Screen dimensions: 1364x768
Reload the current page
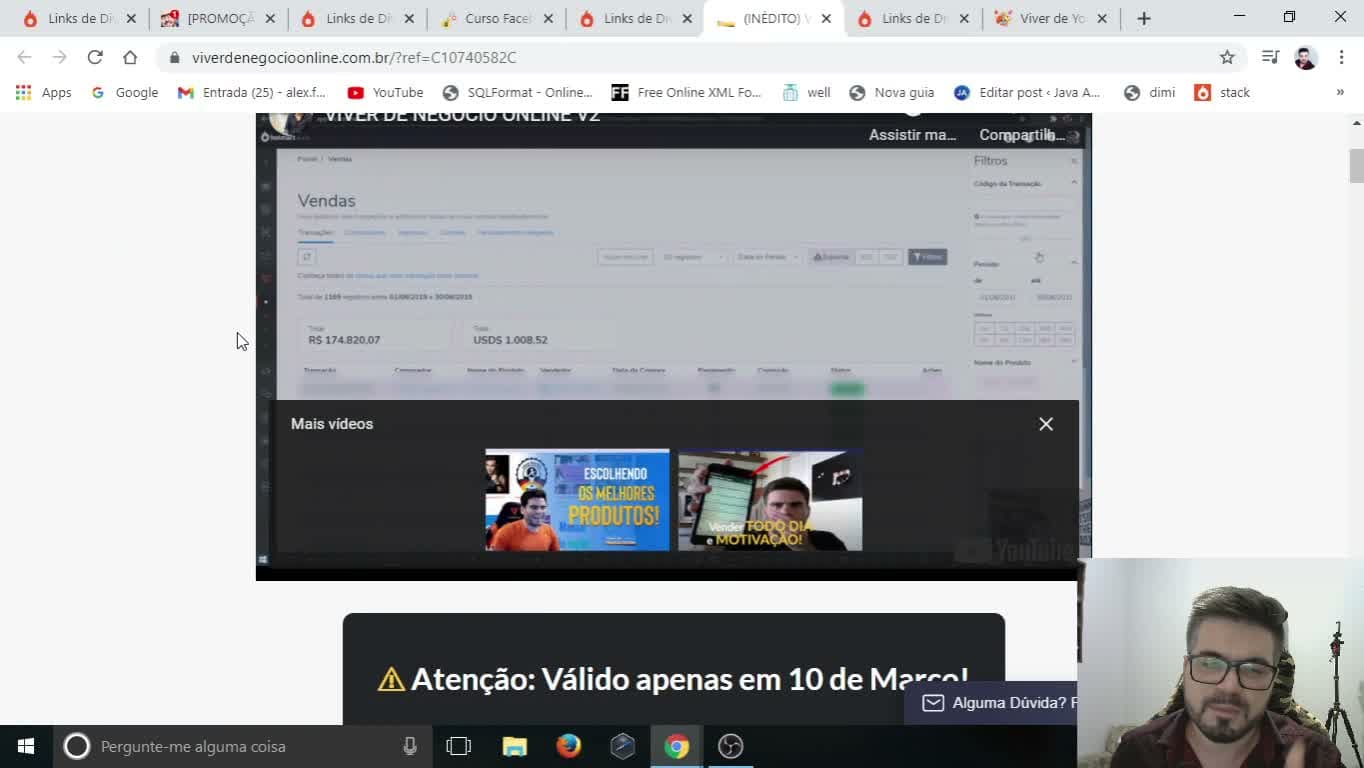95,57
